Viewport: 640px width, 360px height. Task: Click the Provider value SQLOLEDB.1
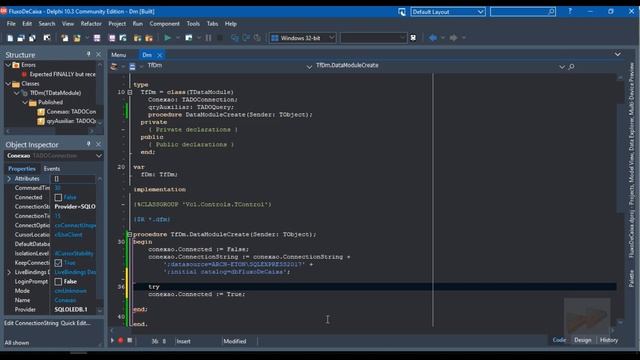[x=71, y=310]
